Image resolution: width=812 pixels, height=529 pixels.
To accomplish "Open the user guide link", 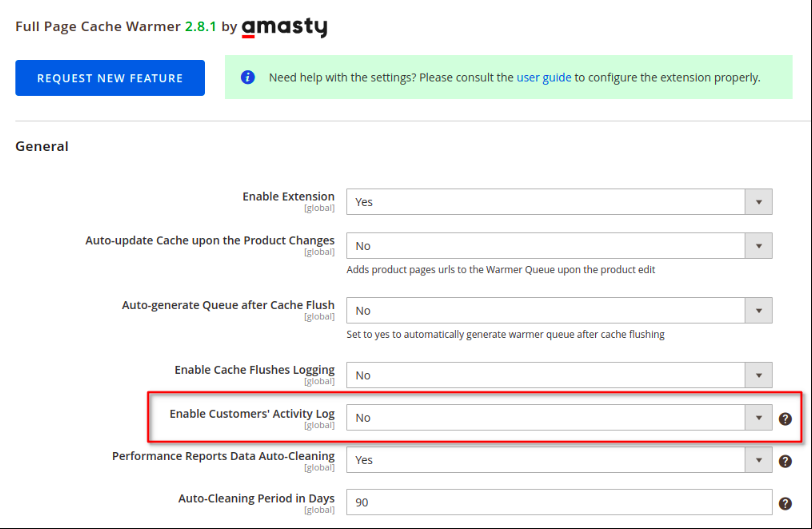I will 544,78.
